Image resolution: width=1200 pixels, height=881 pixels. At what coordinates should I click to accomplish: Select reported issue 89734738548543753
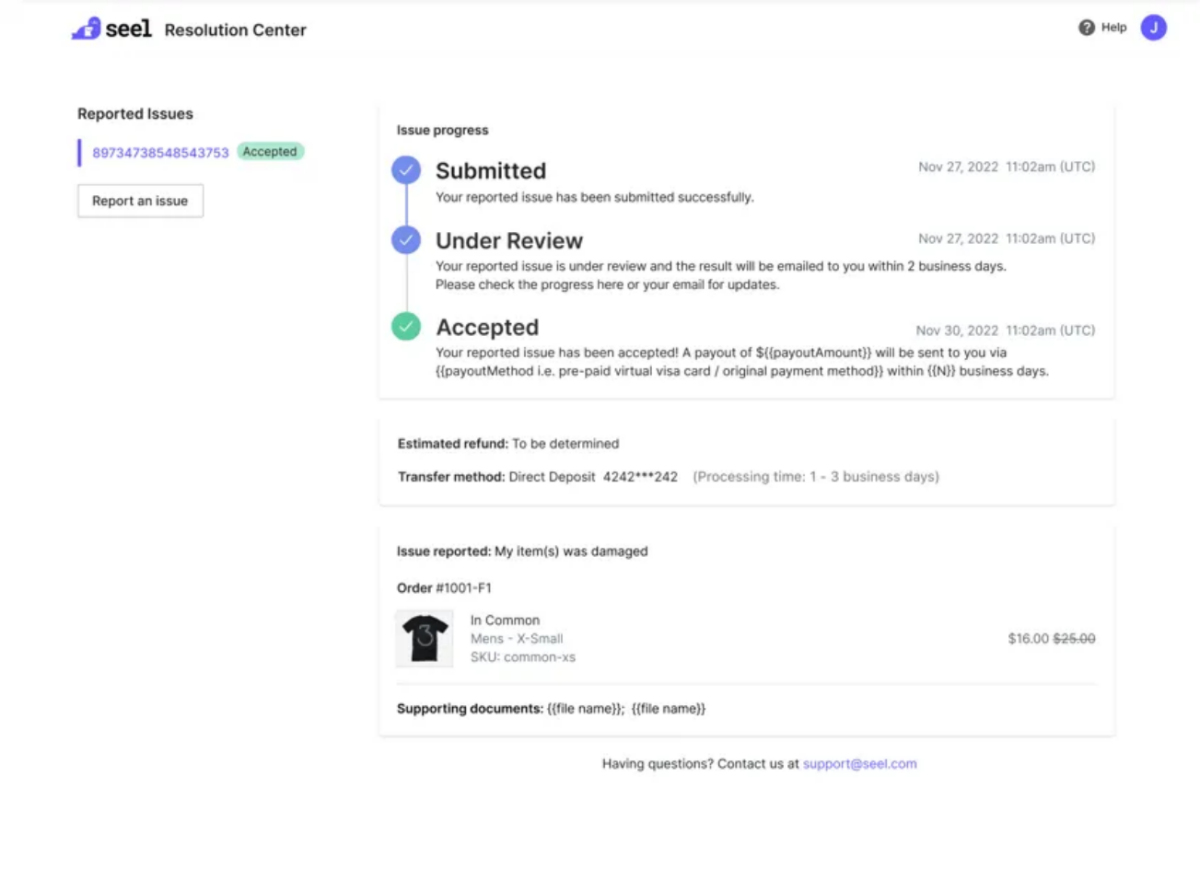160,153
